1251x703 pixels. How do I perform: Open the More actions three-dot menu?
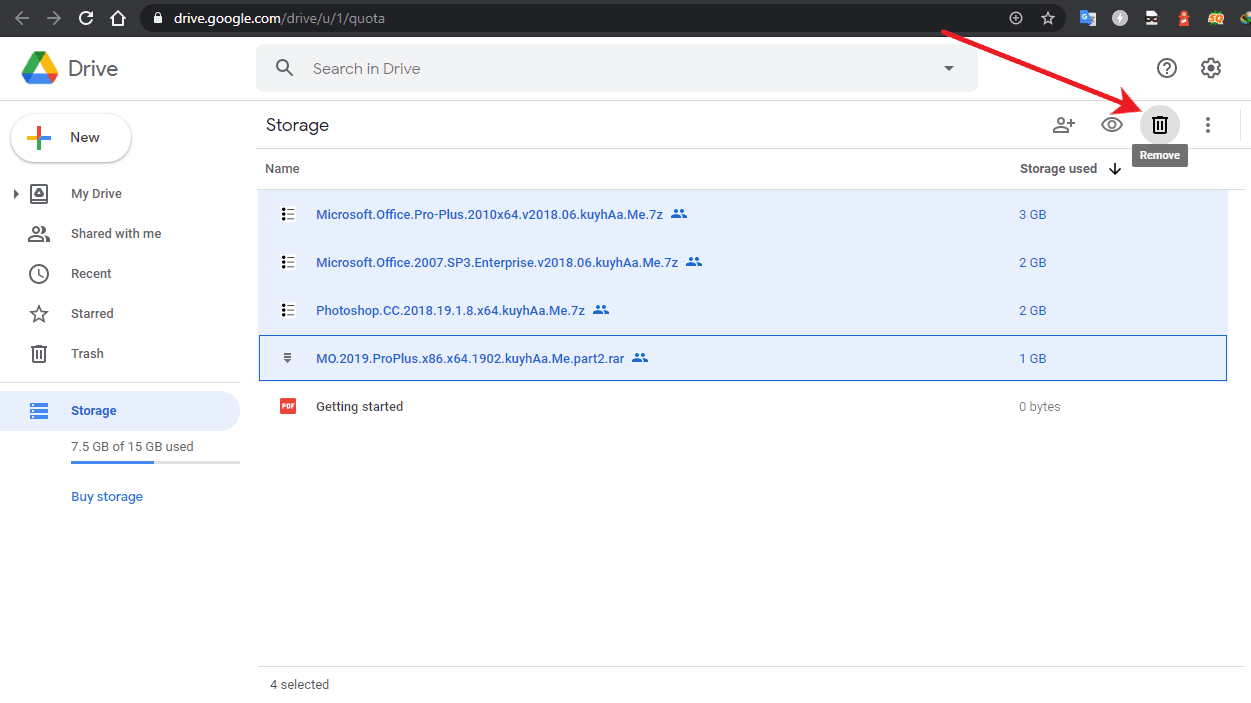[x=1208, y=125]
